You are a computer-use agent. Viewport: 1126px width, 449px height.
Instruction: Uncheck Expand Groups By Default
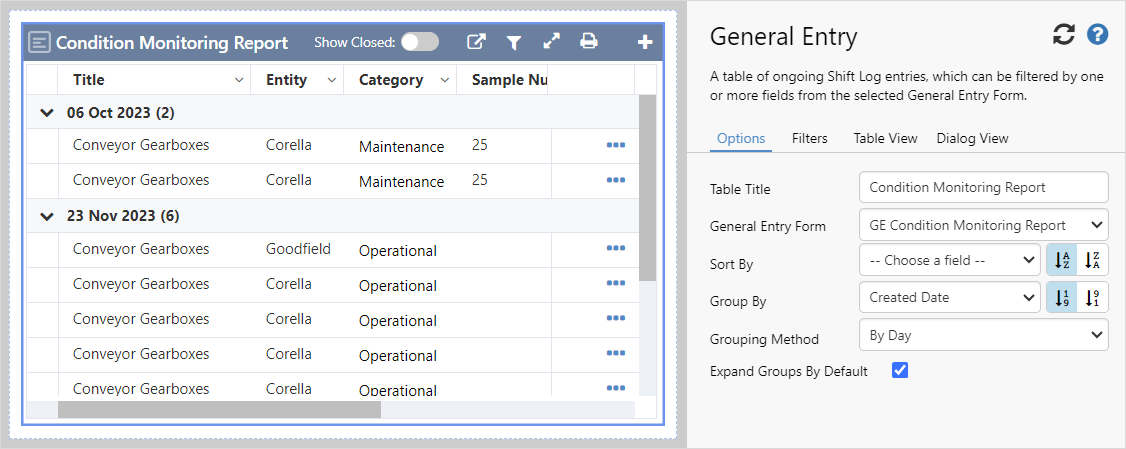pos(899,371)
